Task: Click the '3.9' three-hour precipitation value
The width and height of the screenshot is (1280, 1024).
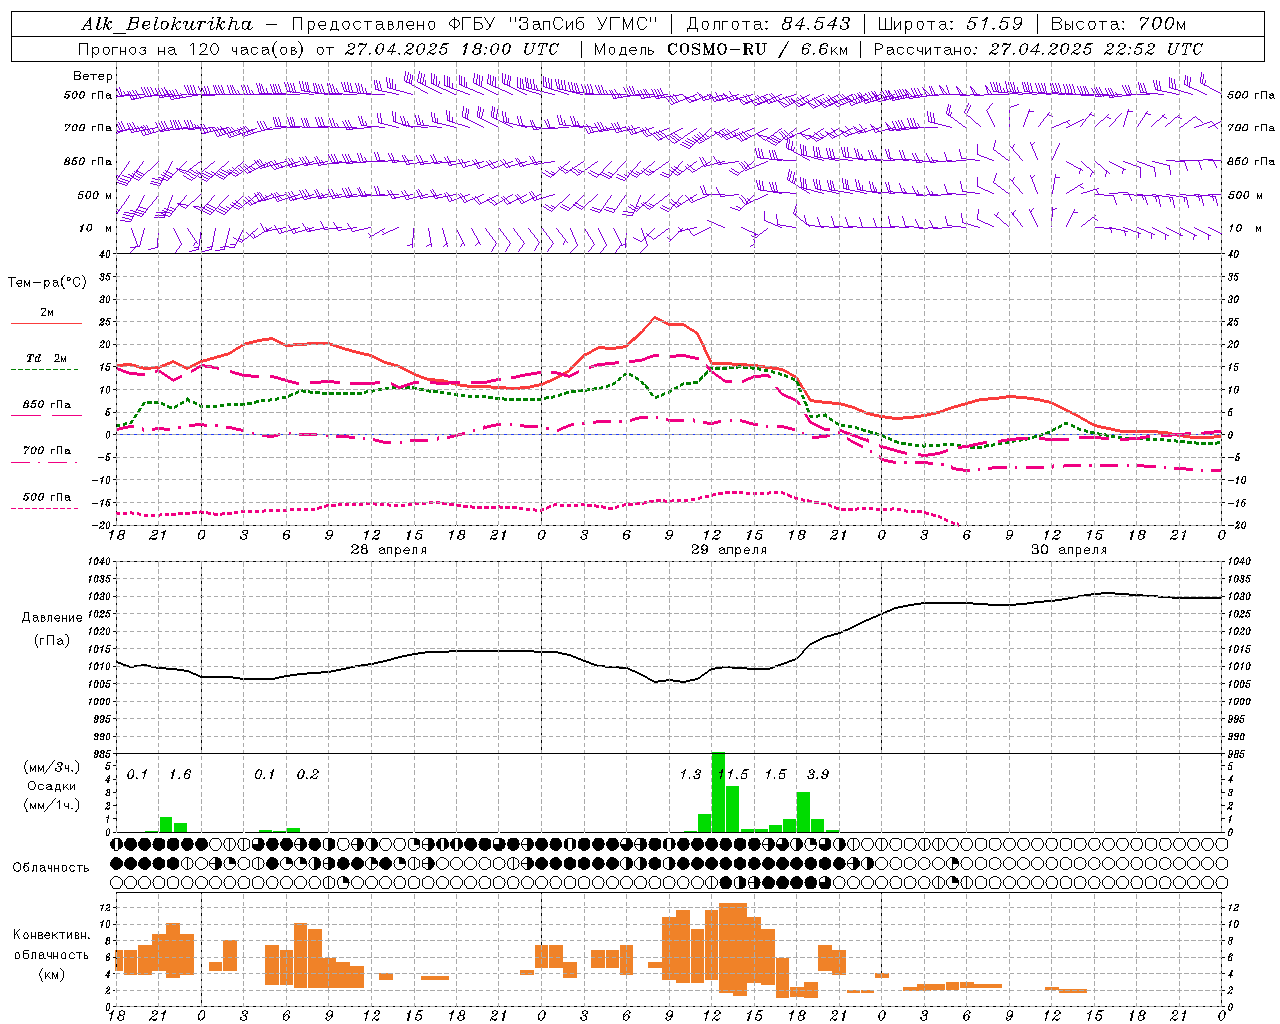Action: pos(818,775)
